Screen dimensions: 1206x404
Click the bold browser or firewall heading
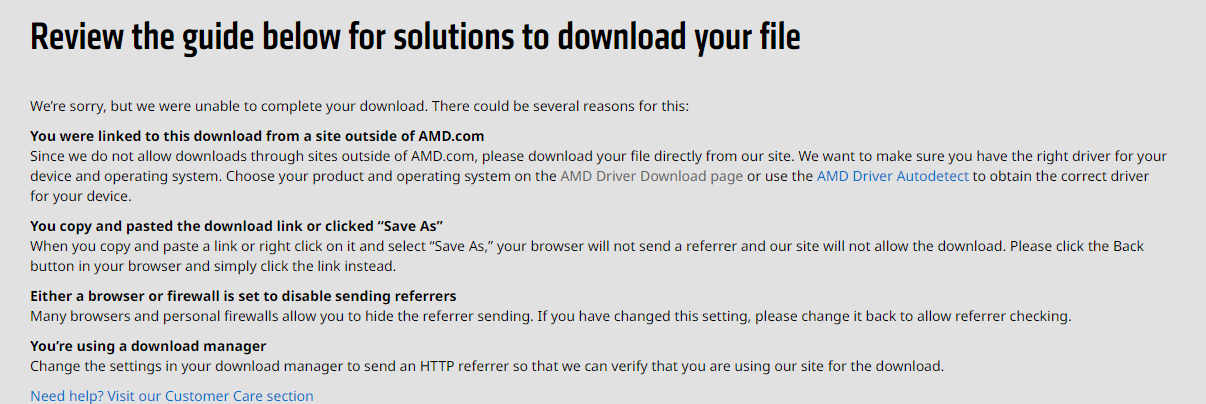[243, 296]
